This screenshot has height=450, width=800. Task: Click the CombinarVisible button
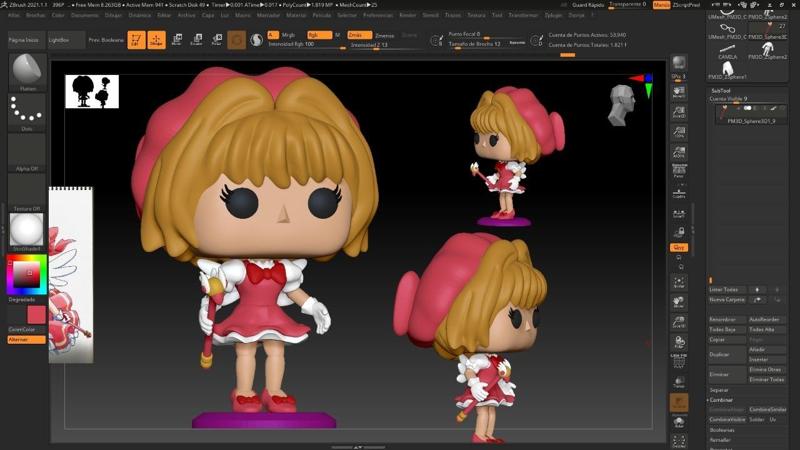[x=727, y=419]
